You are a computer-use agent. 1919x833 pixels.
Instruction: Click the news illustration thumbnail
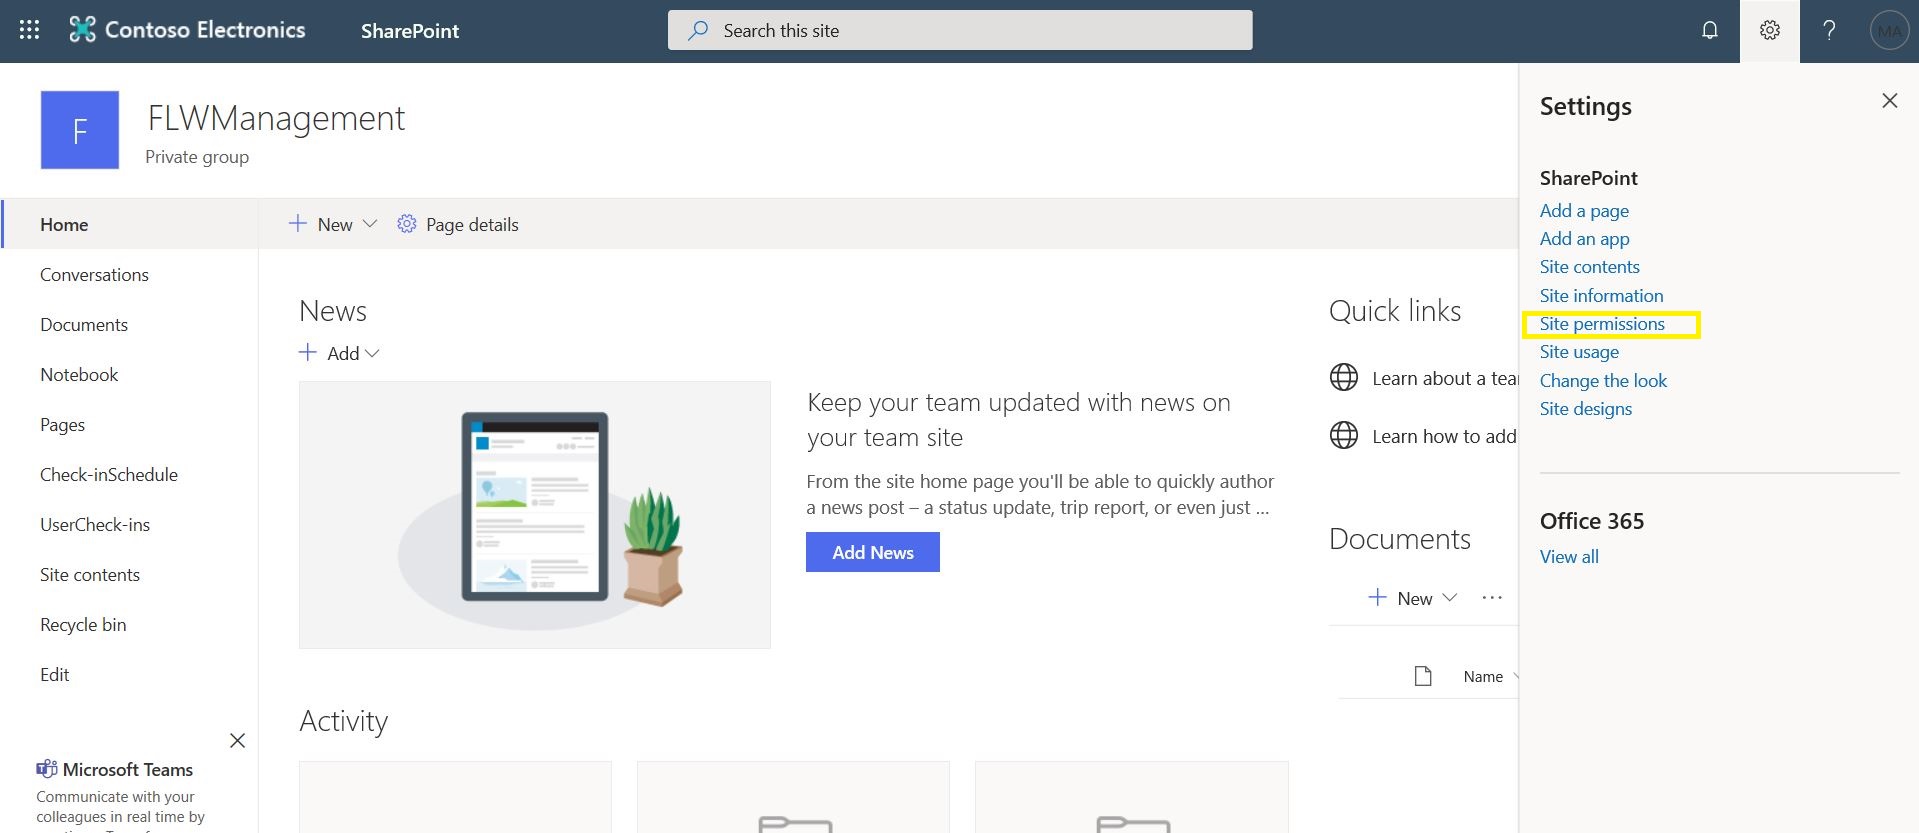point(535,515)
